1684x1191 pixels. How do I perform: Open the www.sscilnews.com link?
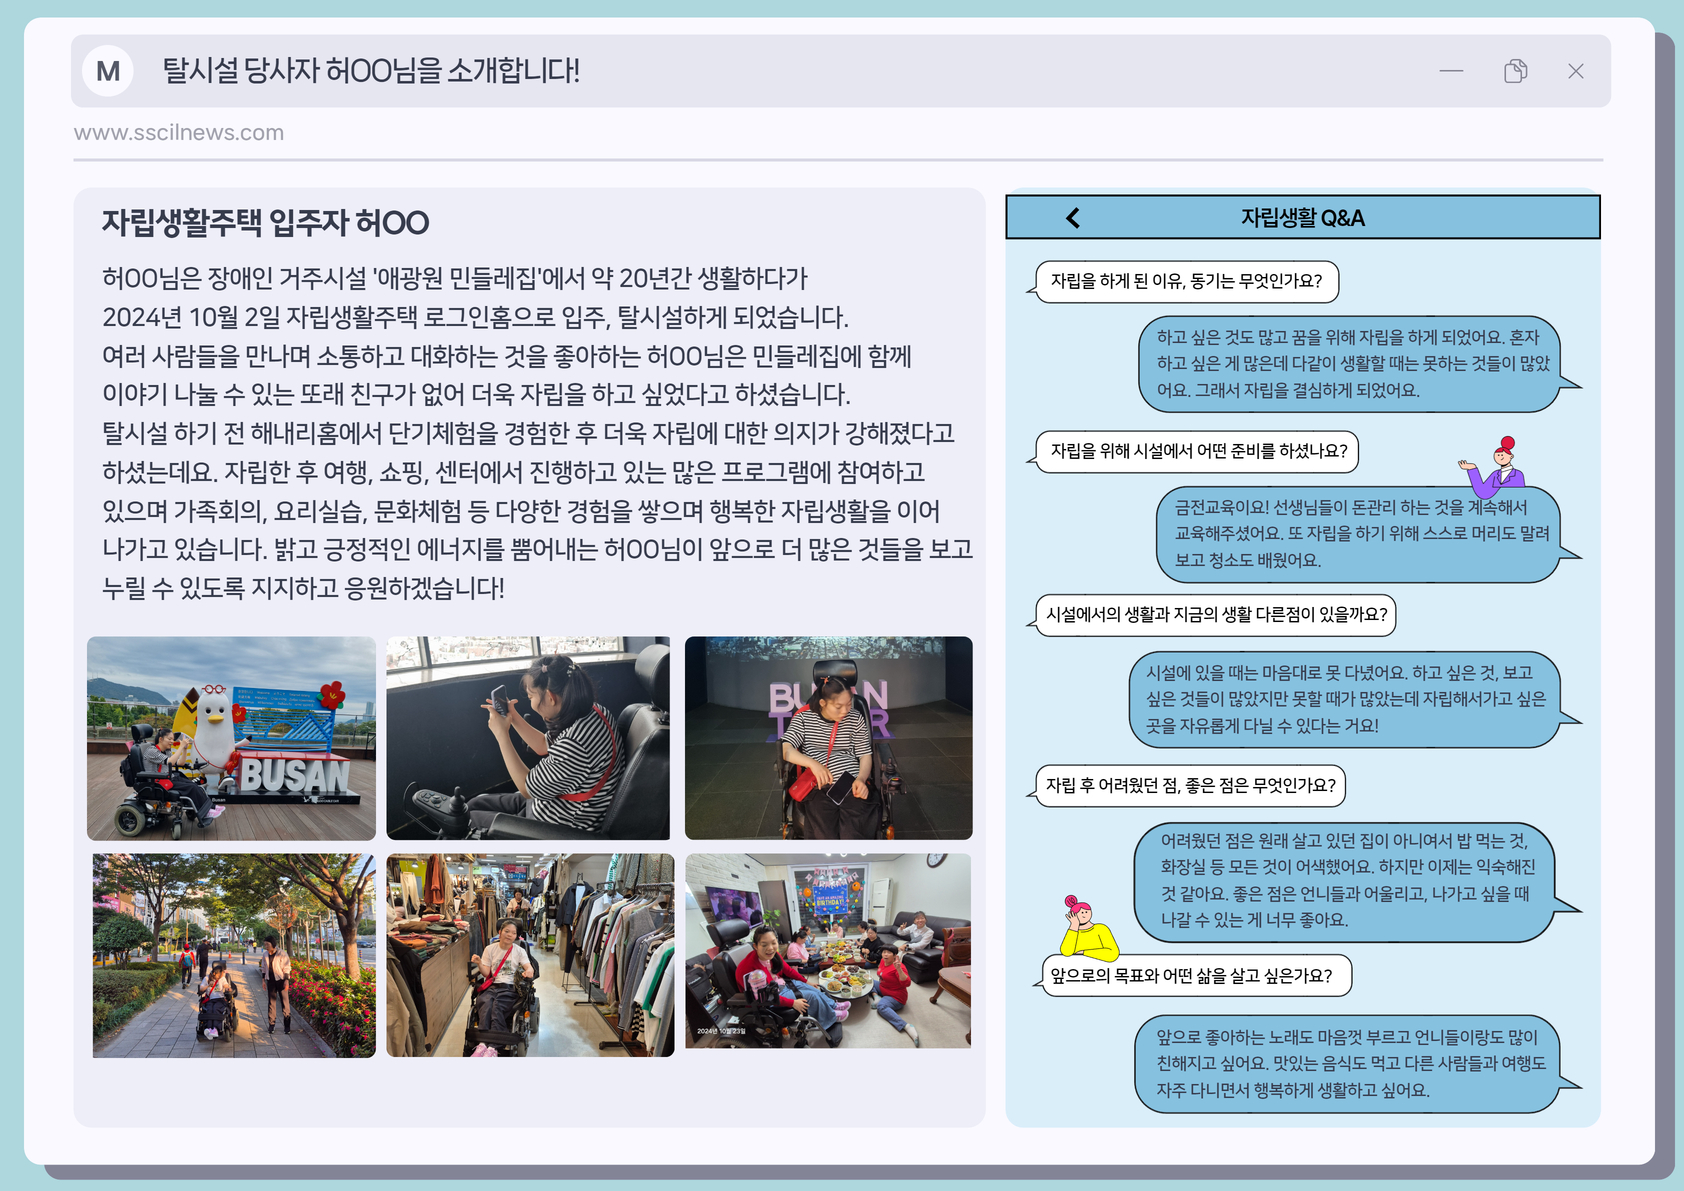click(x=179, y=132)
